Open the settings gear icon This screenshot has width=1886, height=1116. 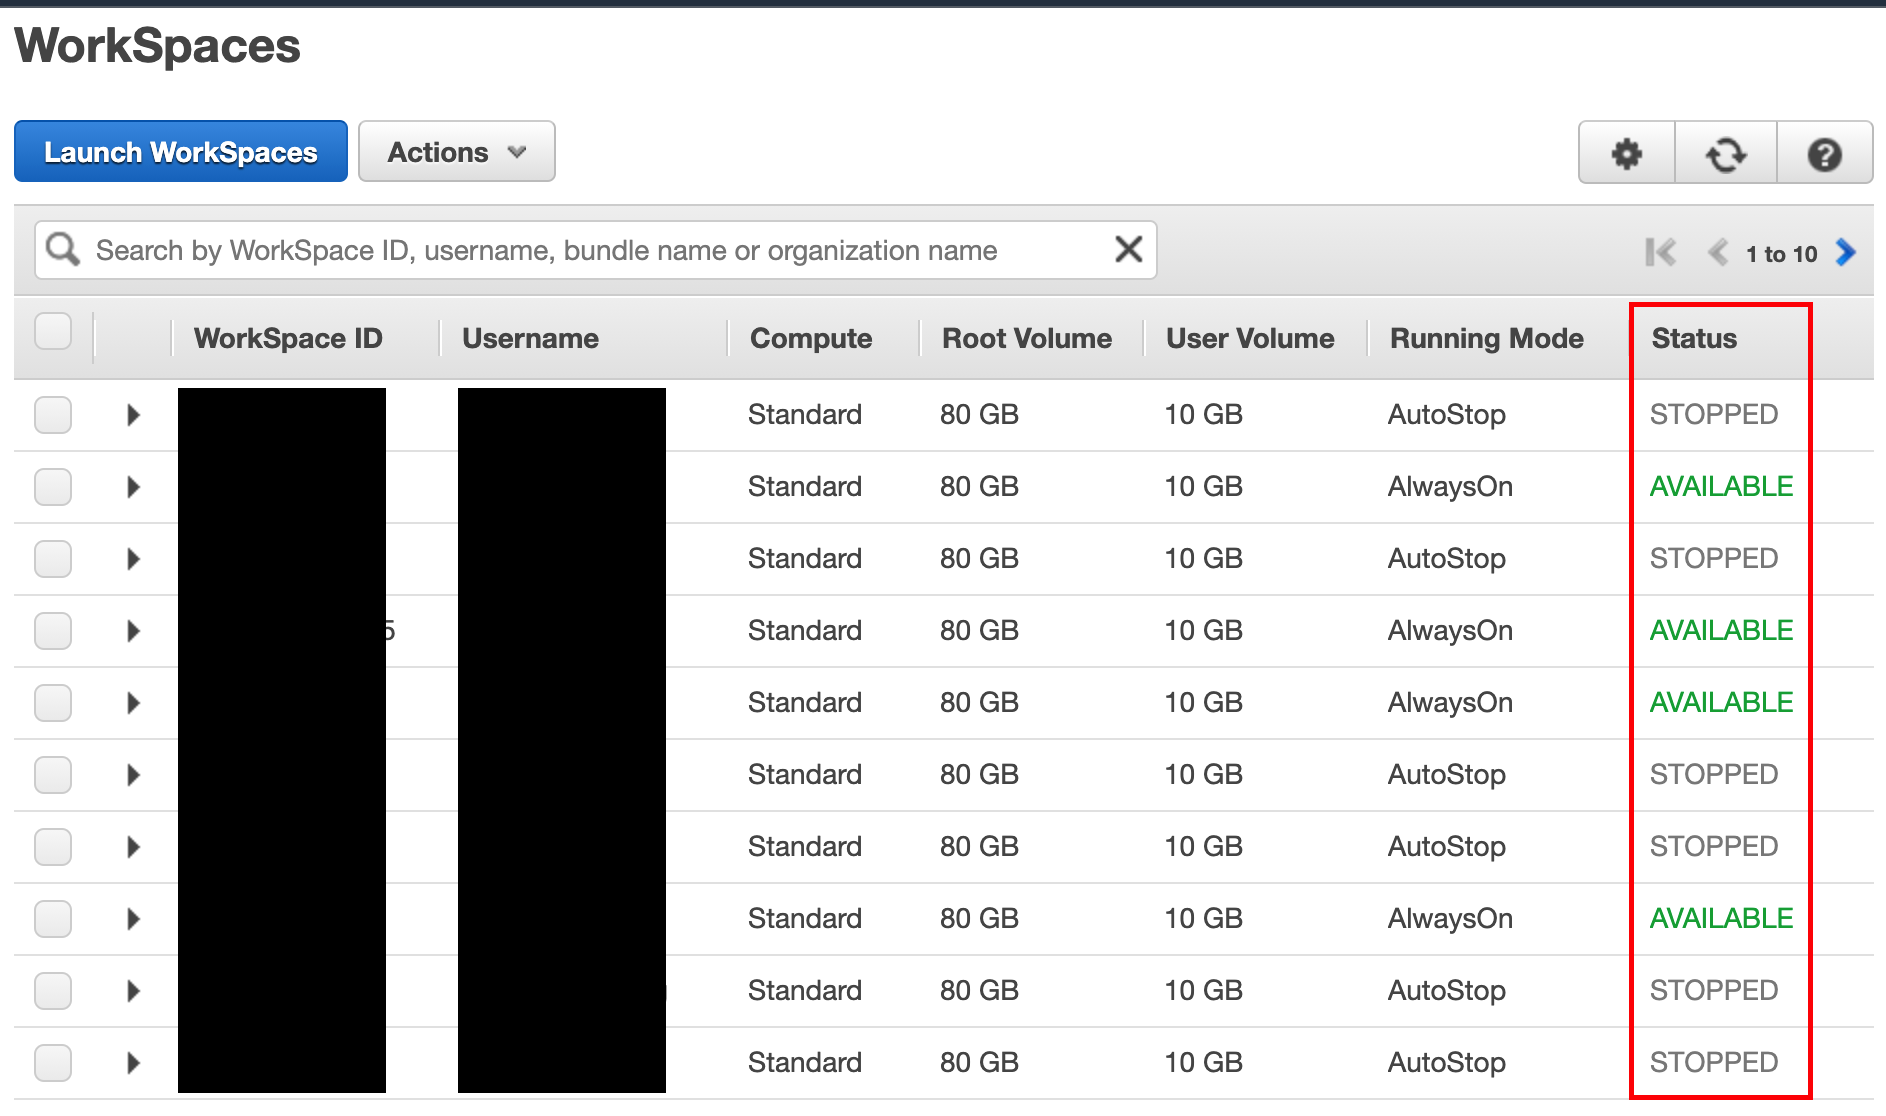click(x=1626, y=154)
